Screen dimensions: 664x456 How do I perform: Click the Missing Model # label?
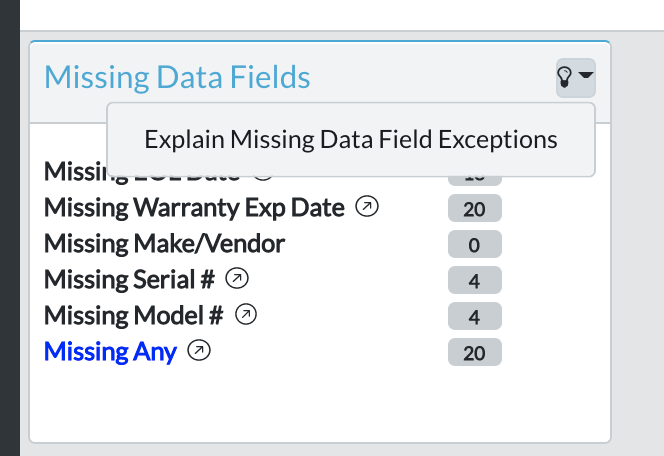tap(133, 315)
